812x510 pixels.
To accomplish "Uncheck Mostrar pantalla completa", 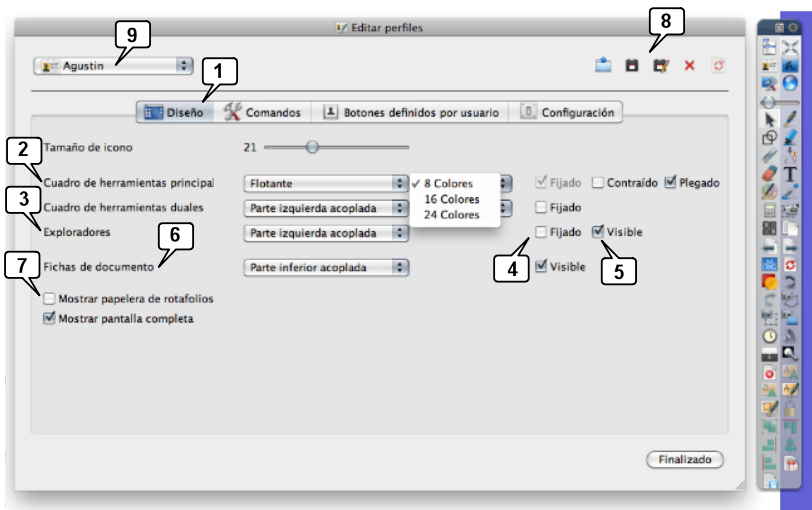I will click(x=49, y=319).
